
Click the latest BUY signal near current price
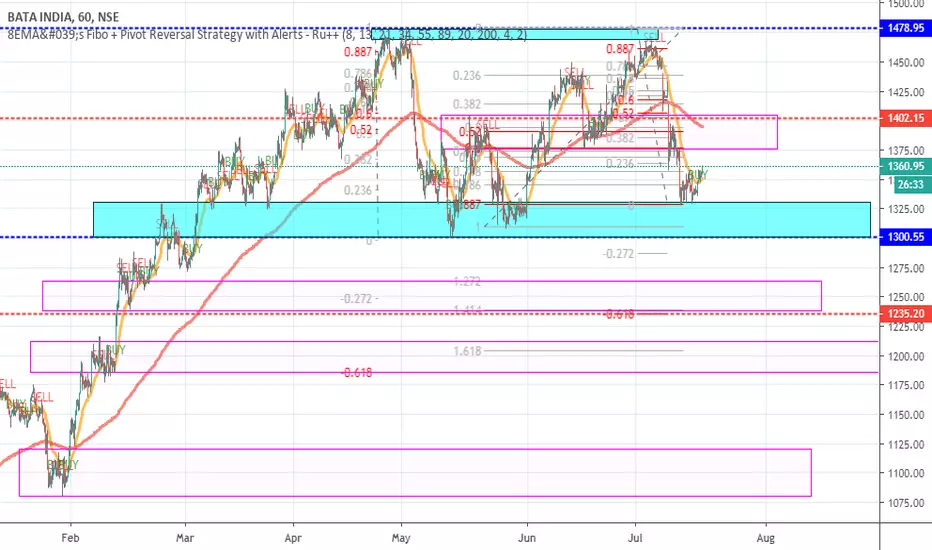point(698,175)
